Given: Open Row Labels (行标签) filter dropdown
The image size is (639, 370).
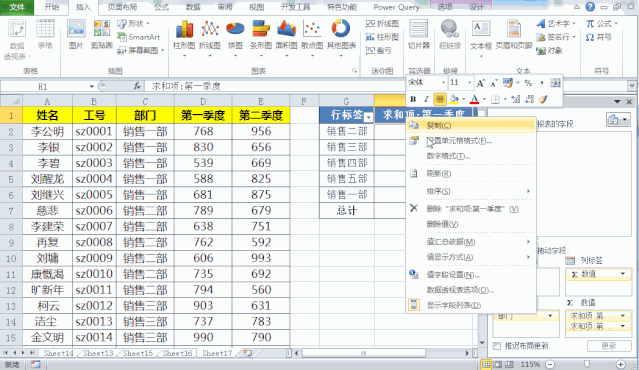Looking at the screenshot, I should point(368,118).
